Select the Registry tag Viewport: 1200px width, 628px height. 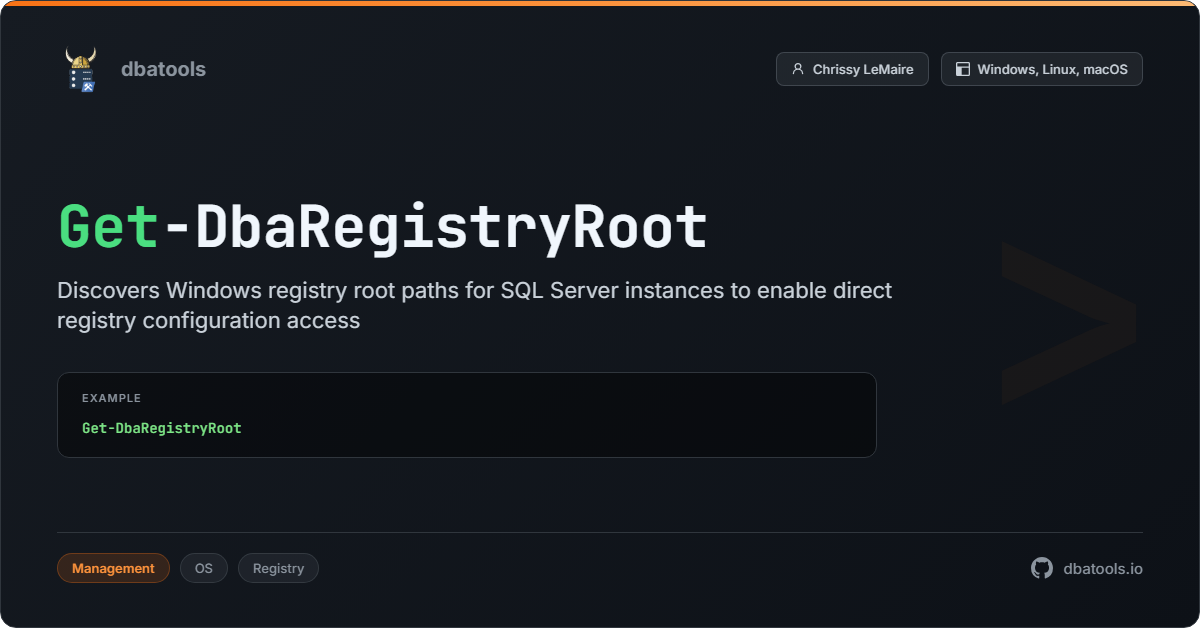tap(278, 568)
